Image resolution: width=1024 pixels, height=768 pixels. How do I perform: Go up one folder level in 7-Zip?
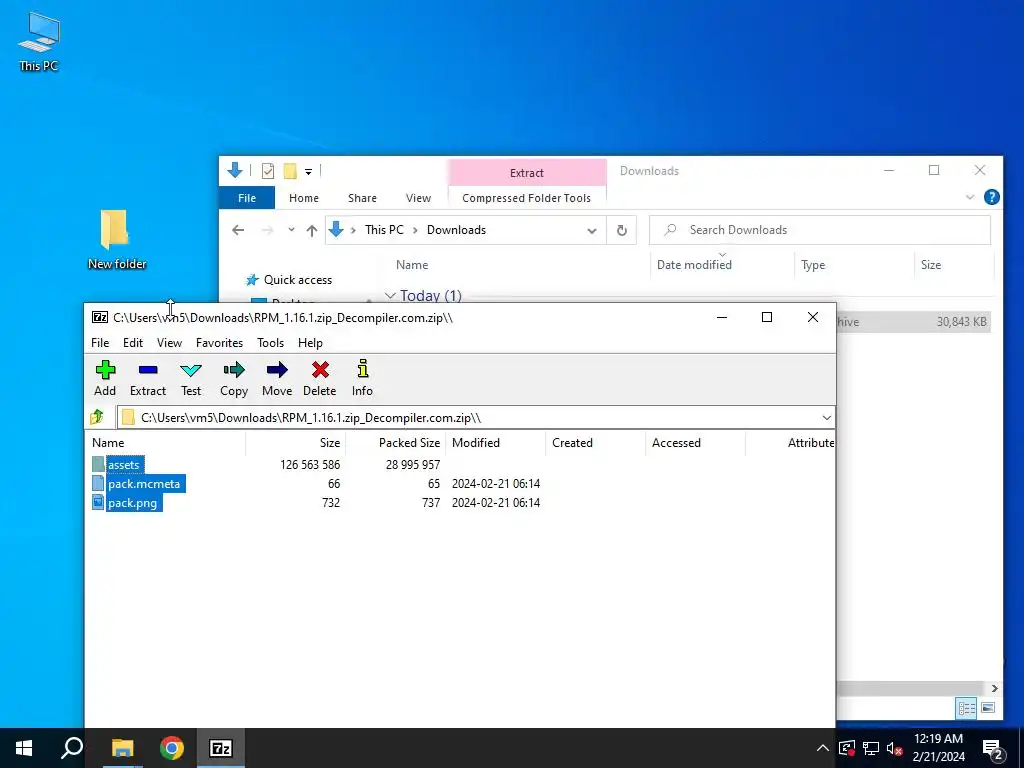(x=97, y=417)
